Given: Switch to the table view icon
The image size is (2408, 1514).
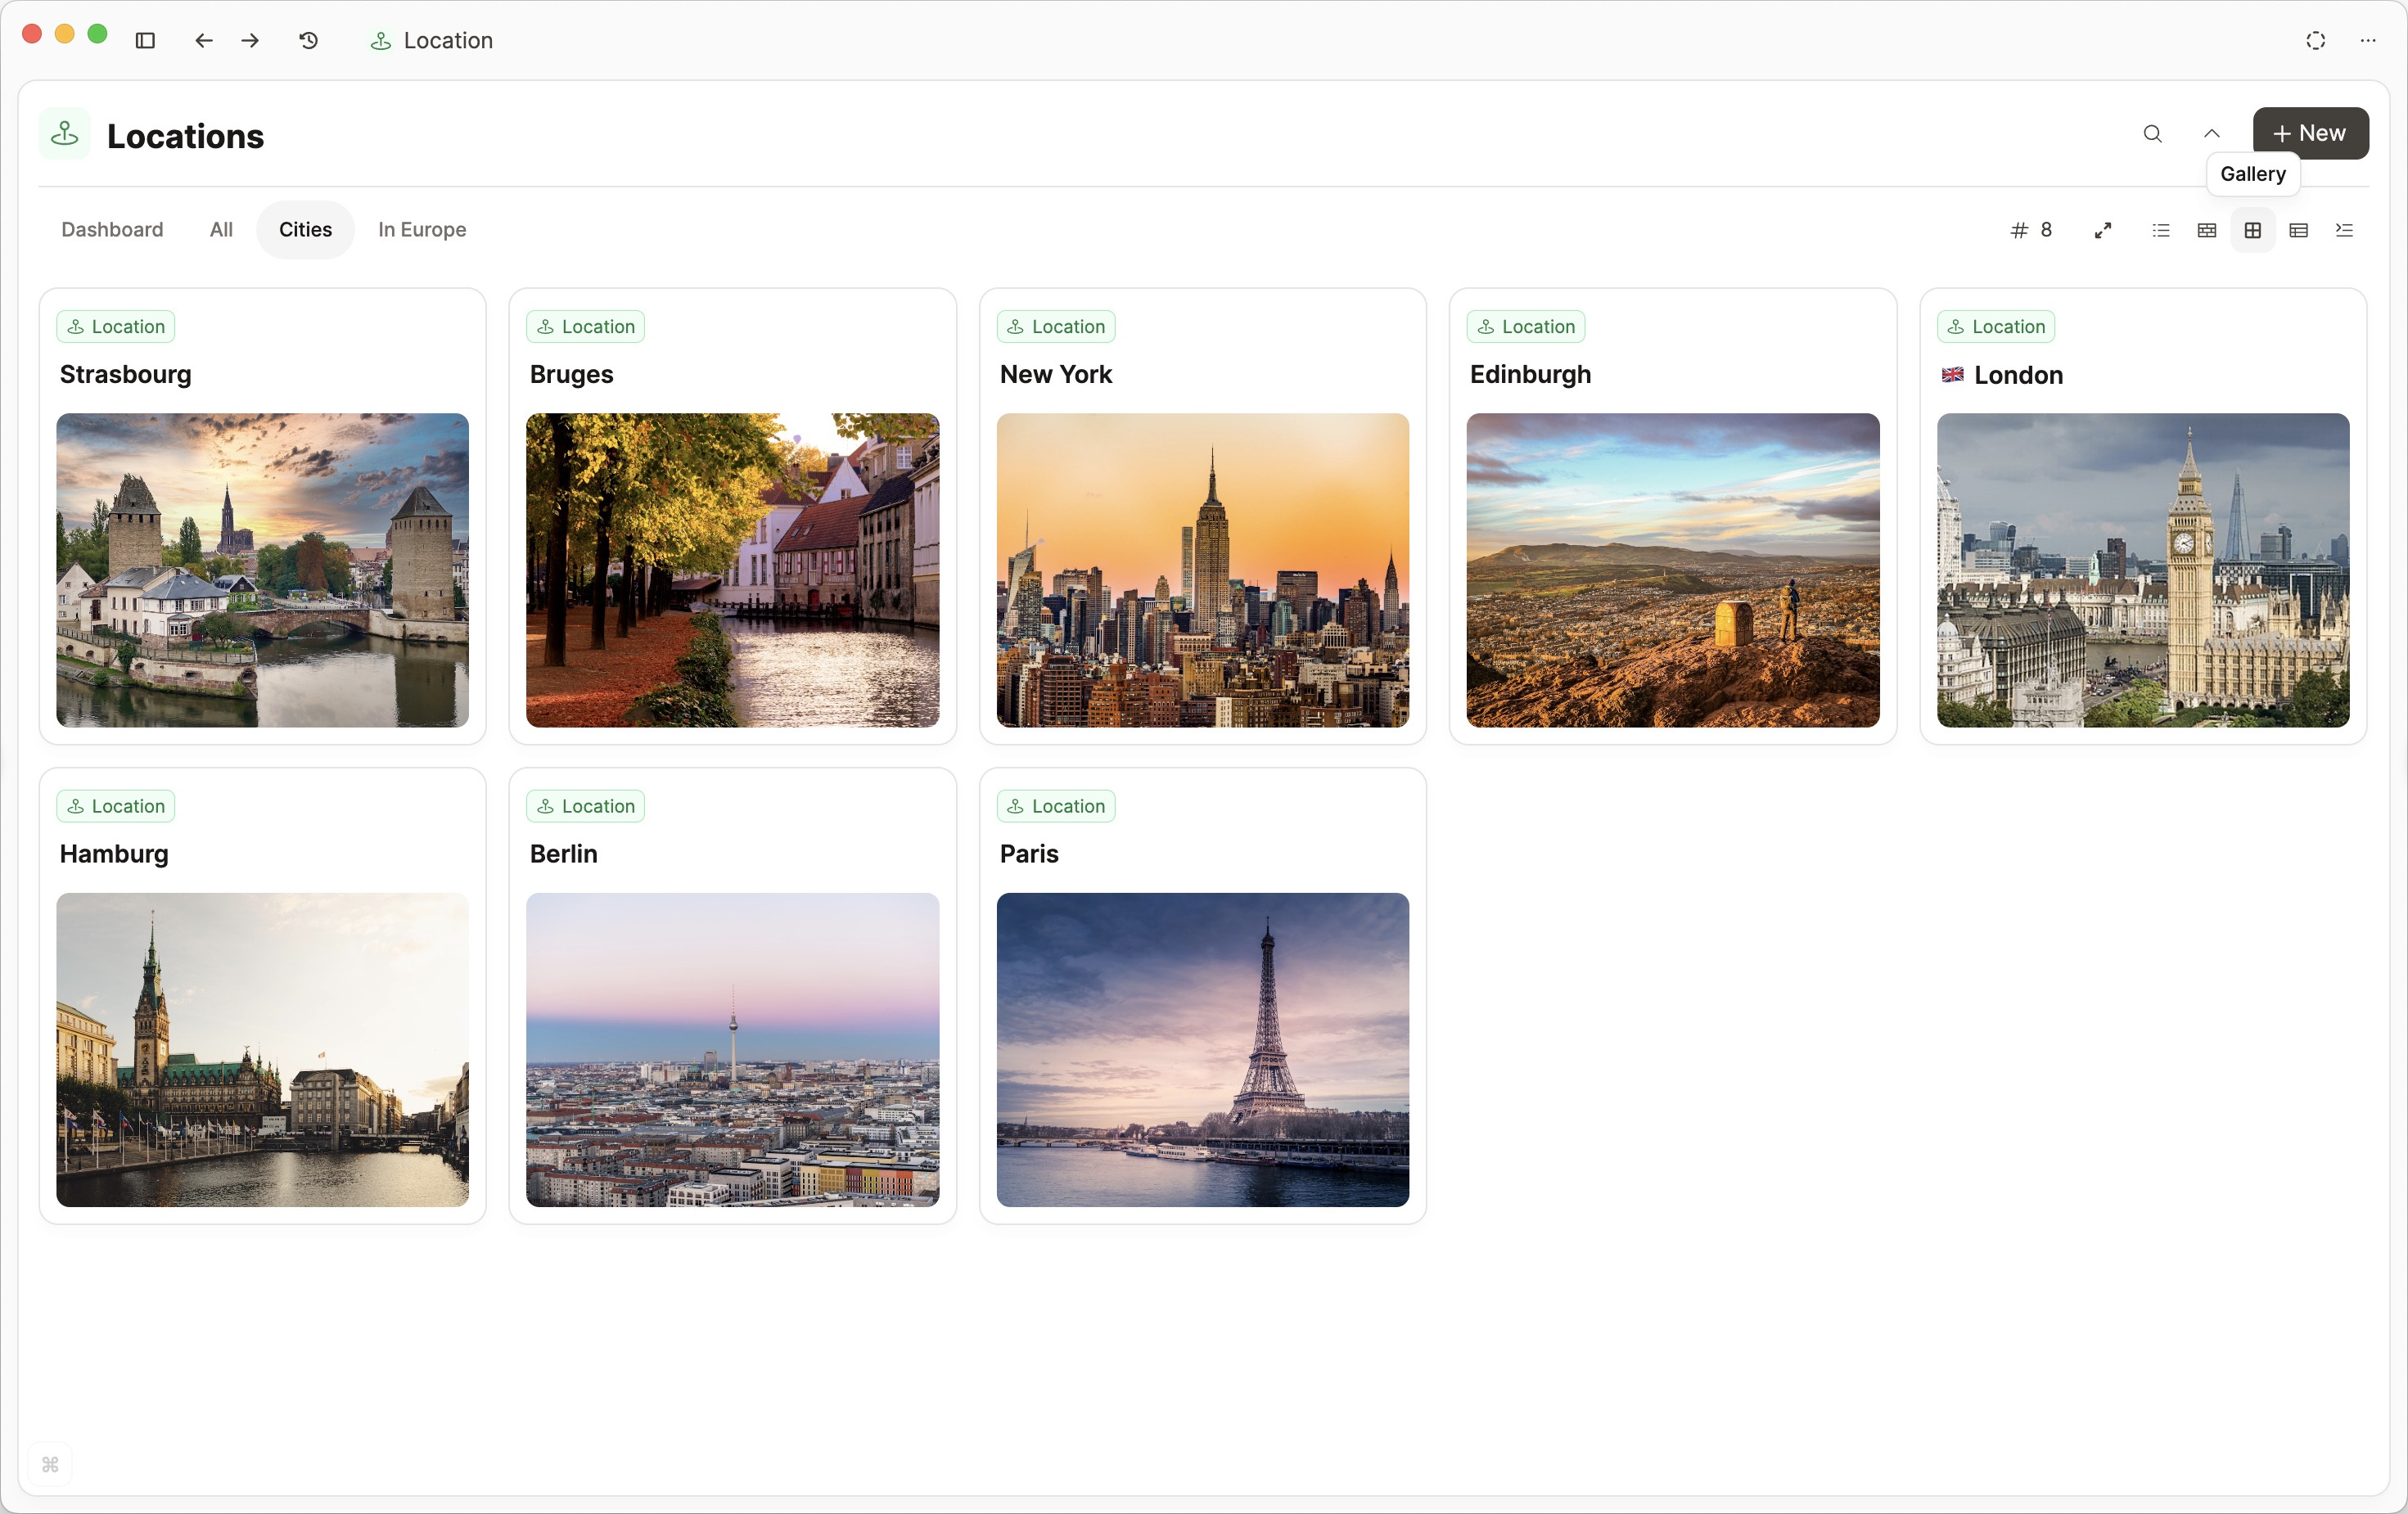Looking at the screenshot, I should tap(2298, 231).
